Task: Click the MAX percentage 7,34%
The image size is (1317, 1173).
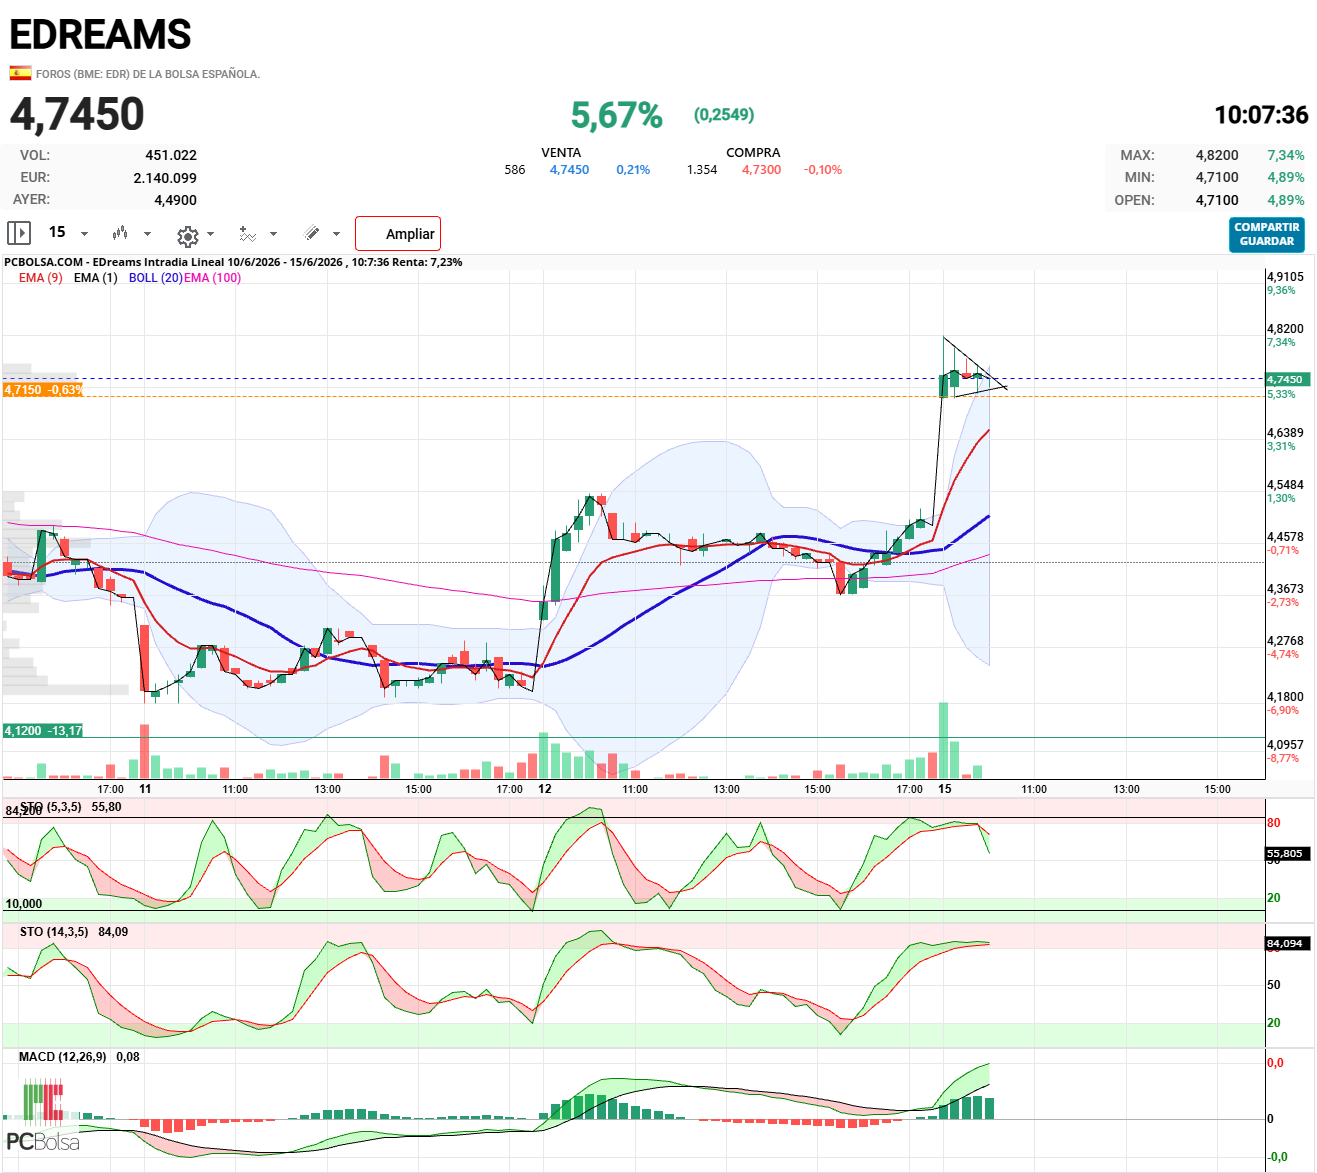Action: [1286, 155]
